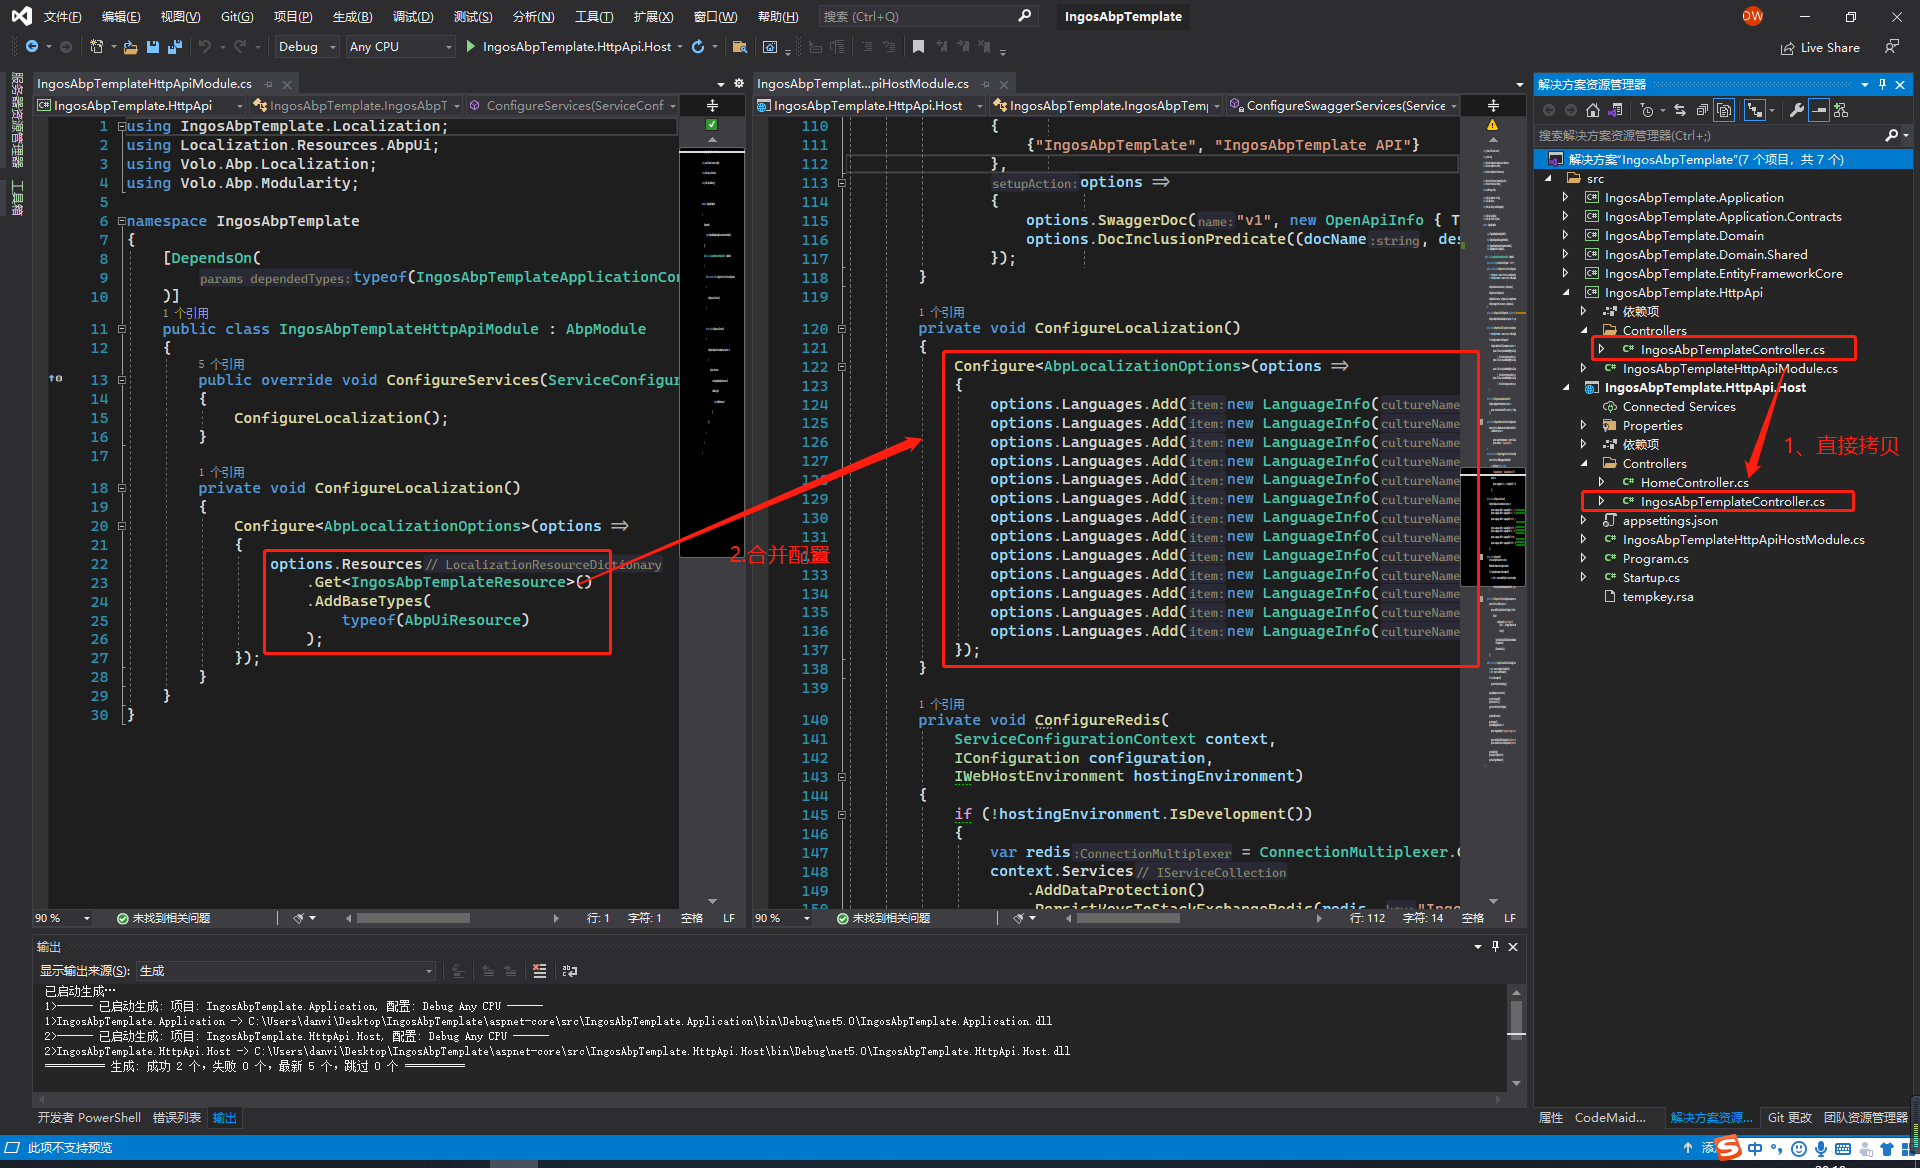Click the Output panel vertical scrollbar thumb
The height and width of the screenshot is (1168, 1920).
tap(1516, 1020)
